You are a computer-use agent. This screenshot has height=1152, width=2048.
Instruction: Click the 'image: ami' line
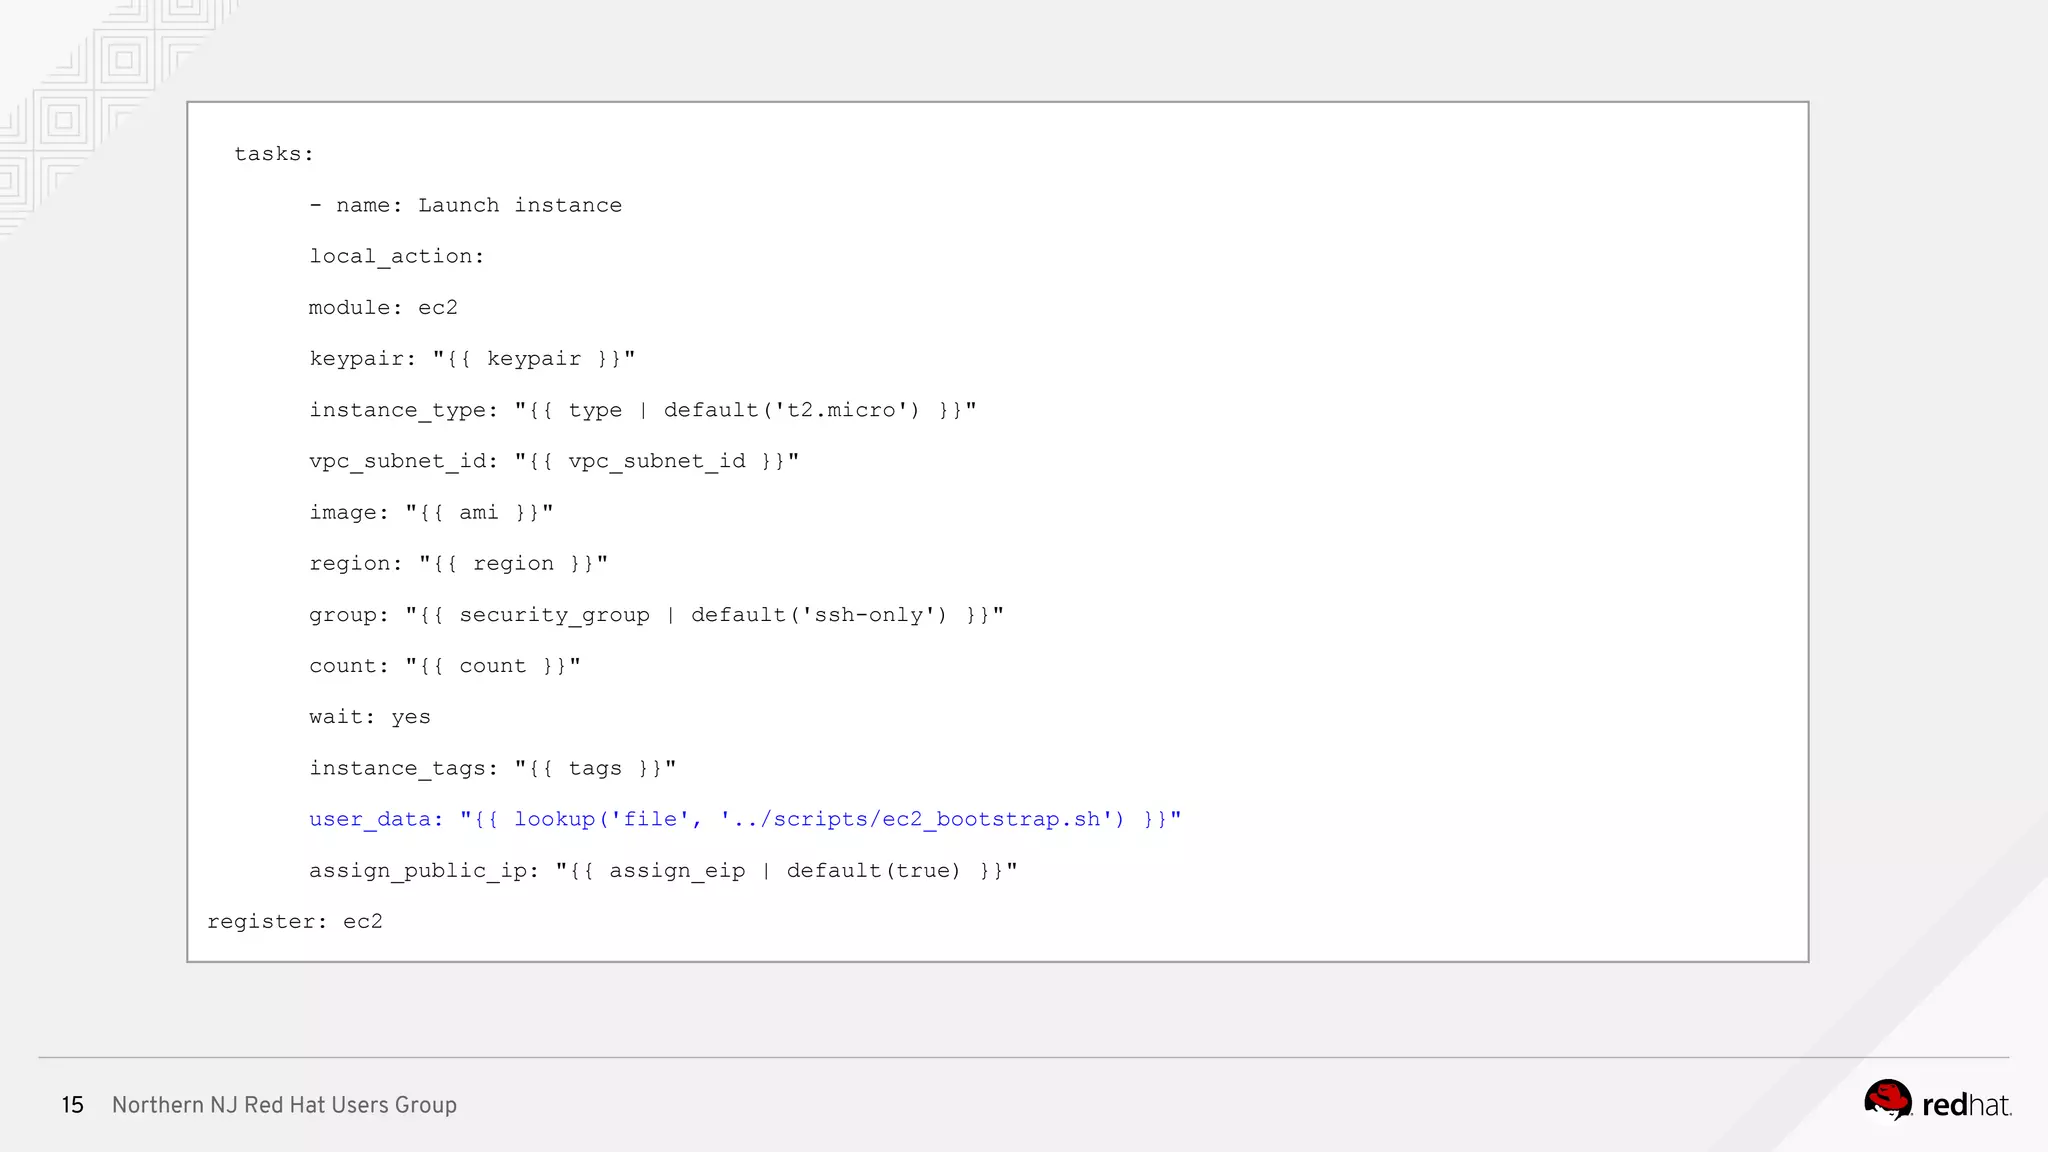[x=431, y=513]
